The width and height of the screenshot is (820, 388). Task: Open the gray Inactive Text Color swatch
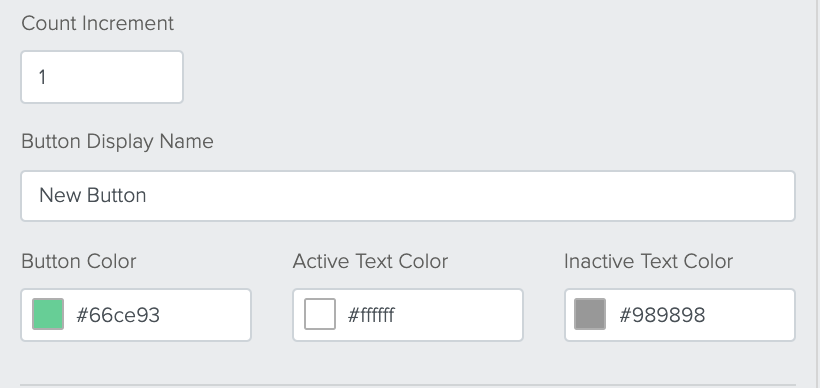click(590, 314)
